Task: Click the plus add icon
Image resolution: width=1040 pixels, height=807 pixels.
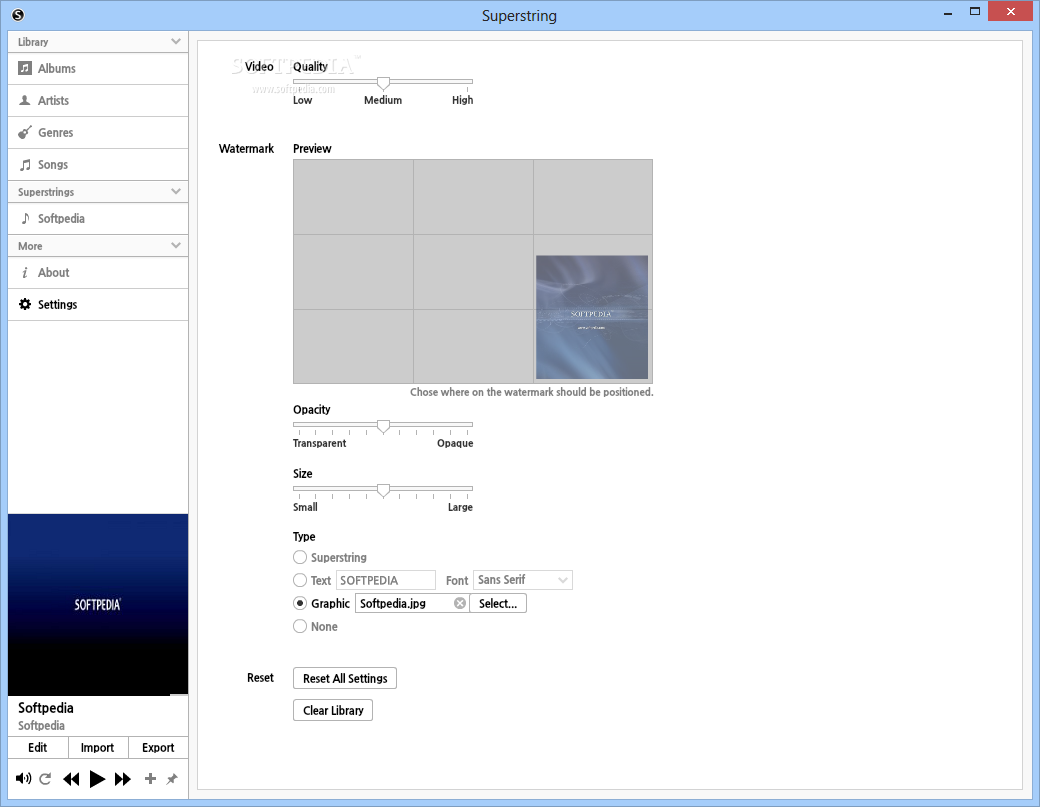Action: [x=151, y=778]
